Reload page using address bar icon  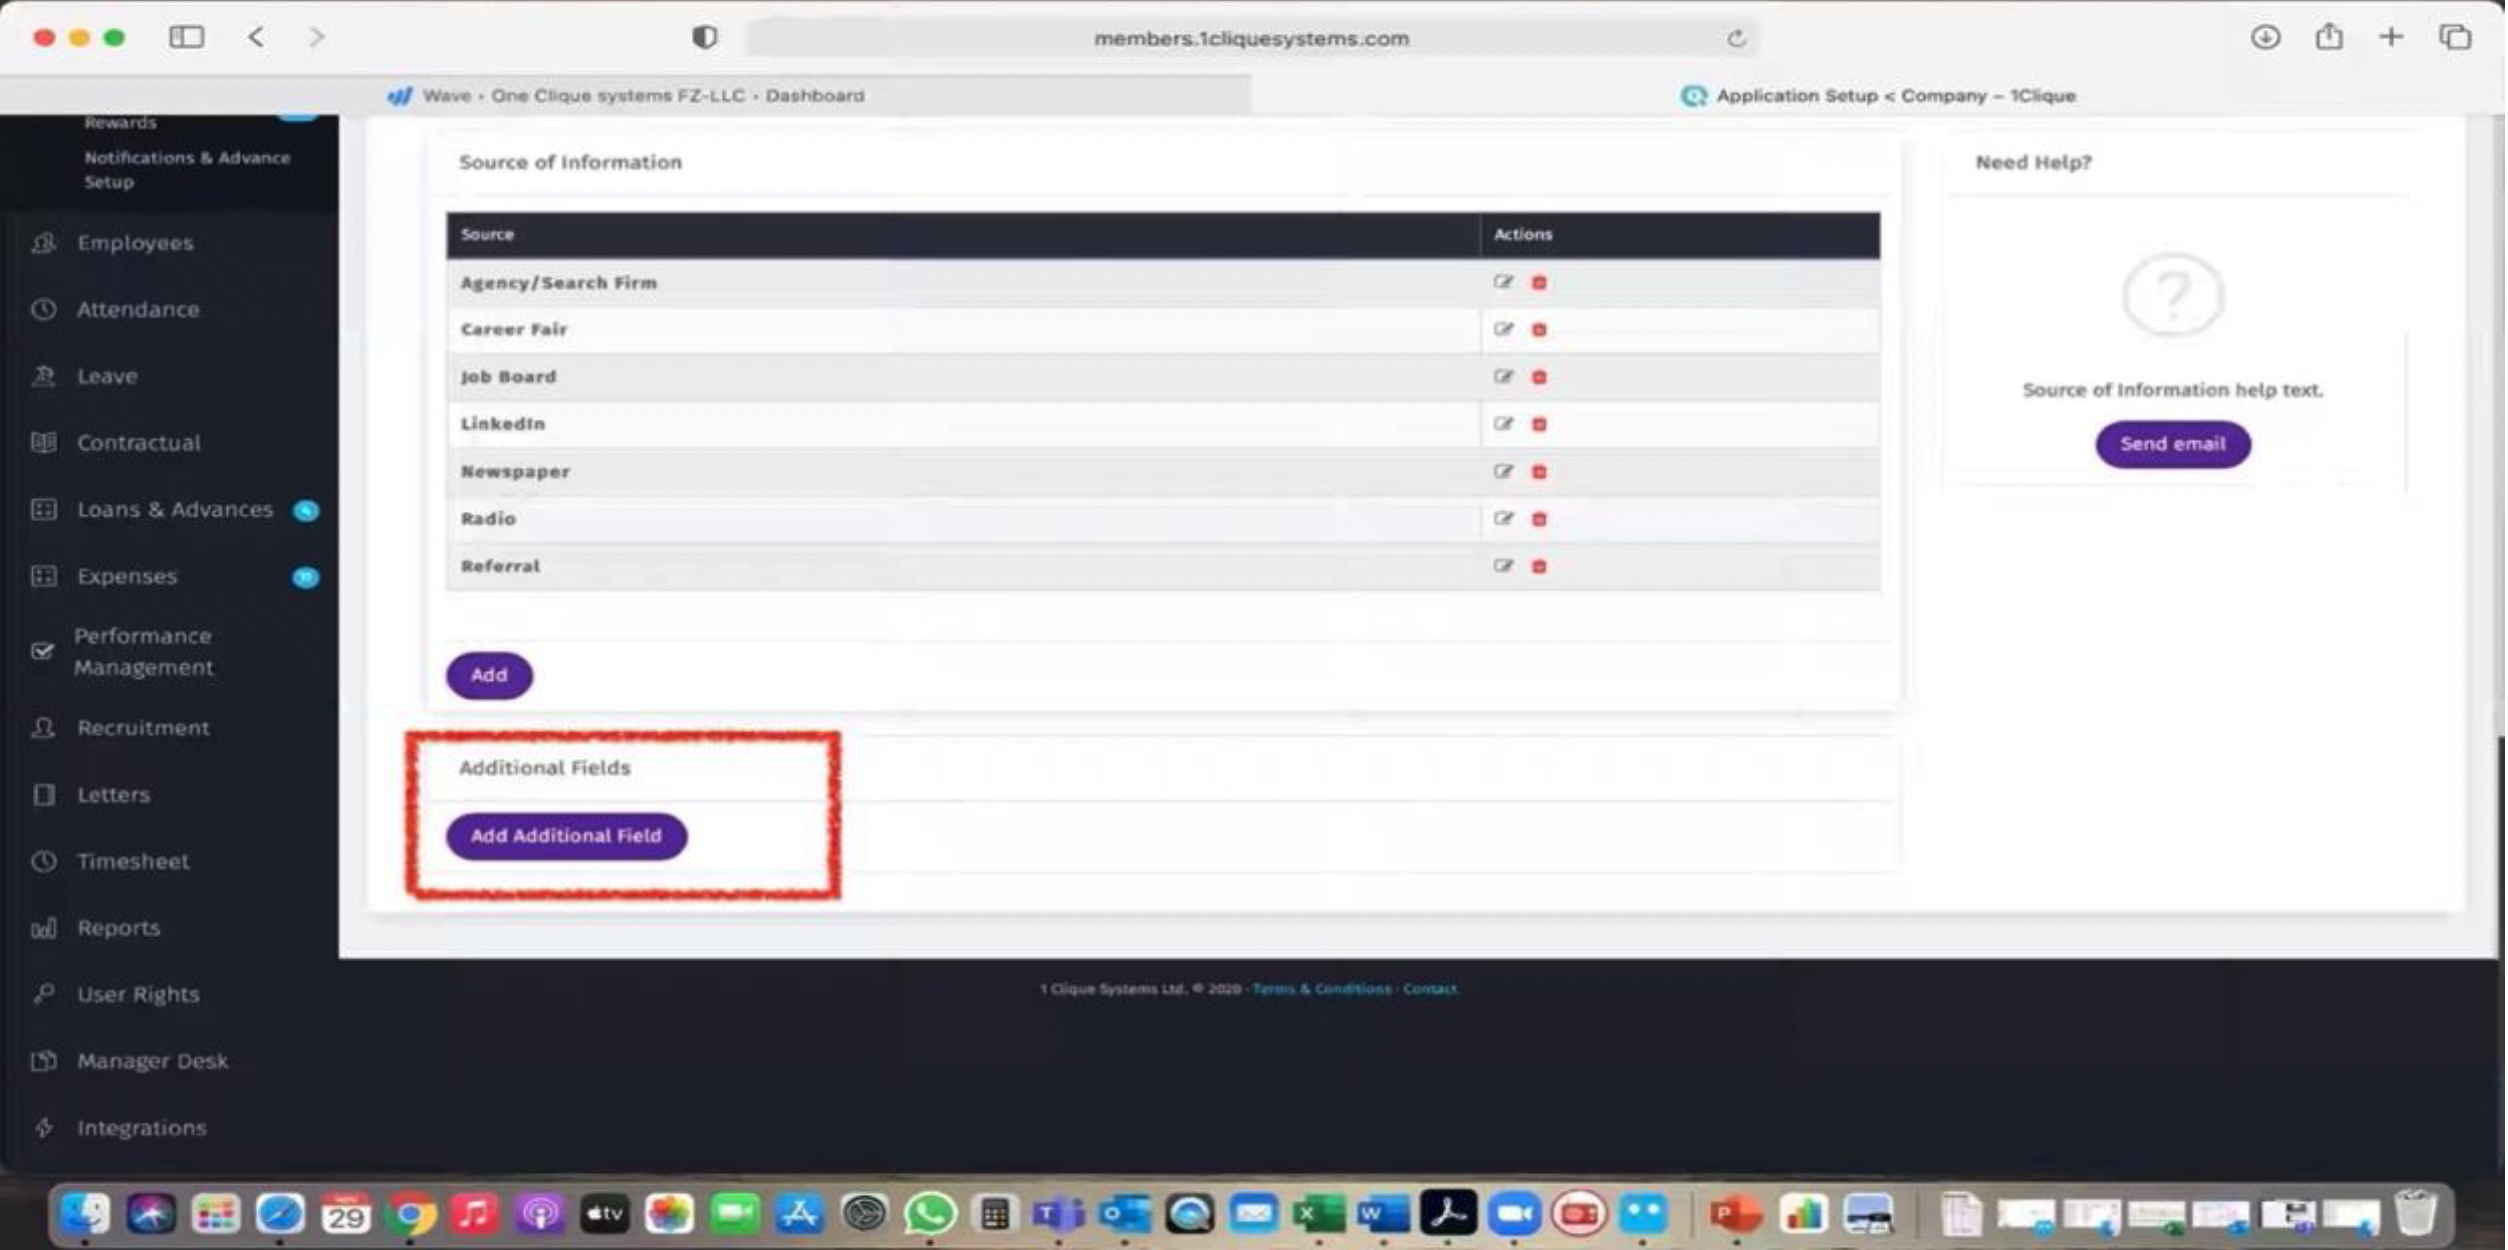click(1737, 39)
